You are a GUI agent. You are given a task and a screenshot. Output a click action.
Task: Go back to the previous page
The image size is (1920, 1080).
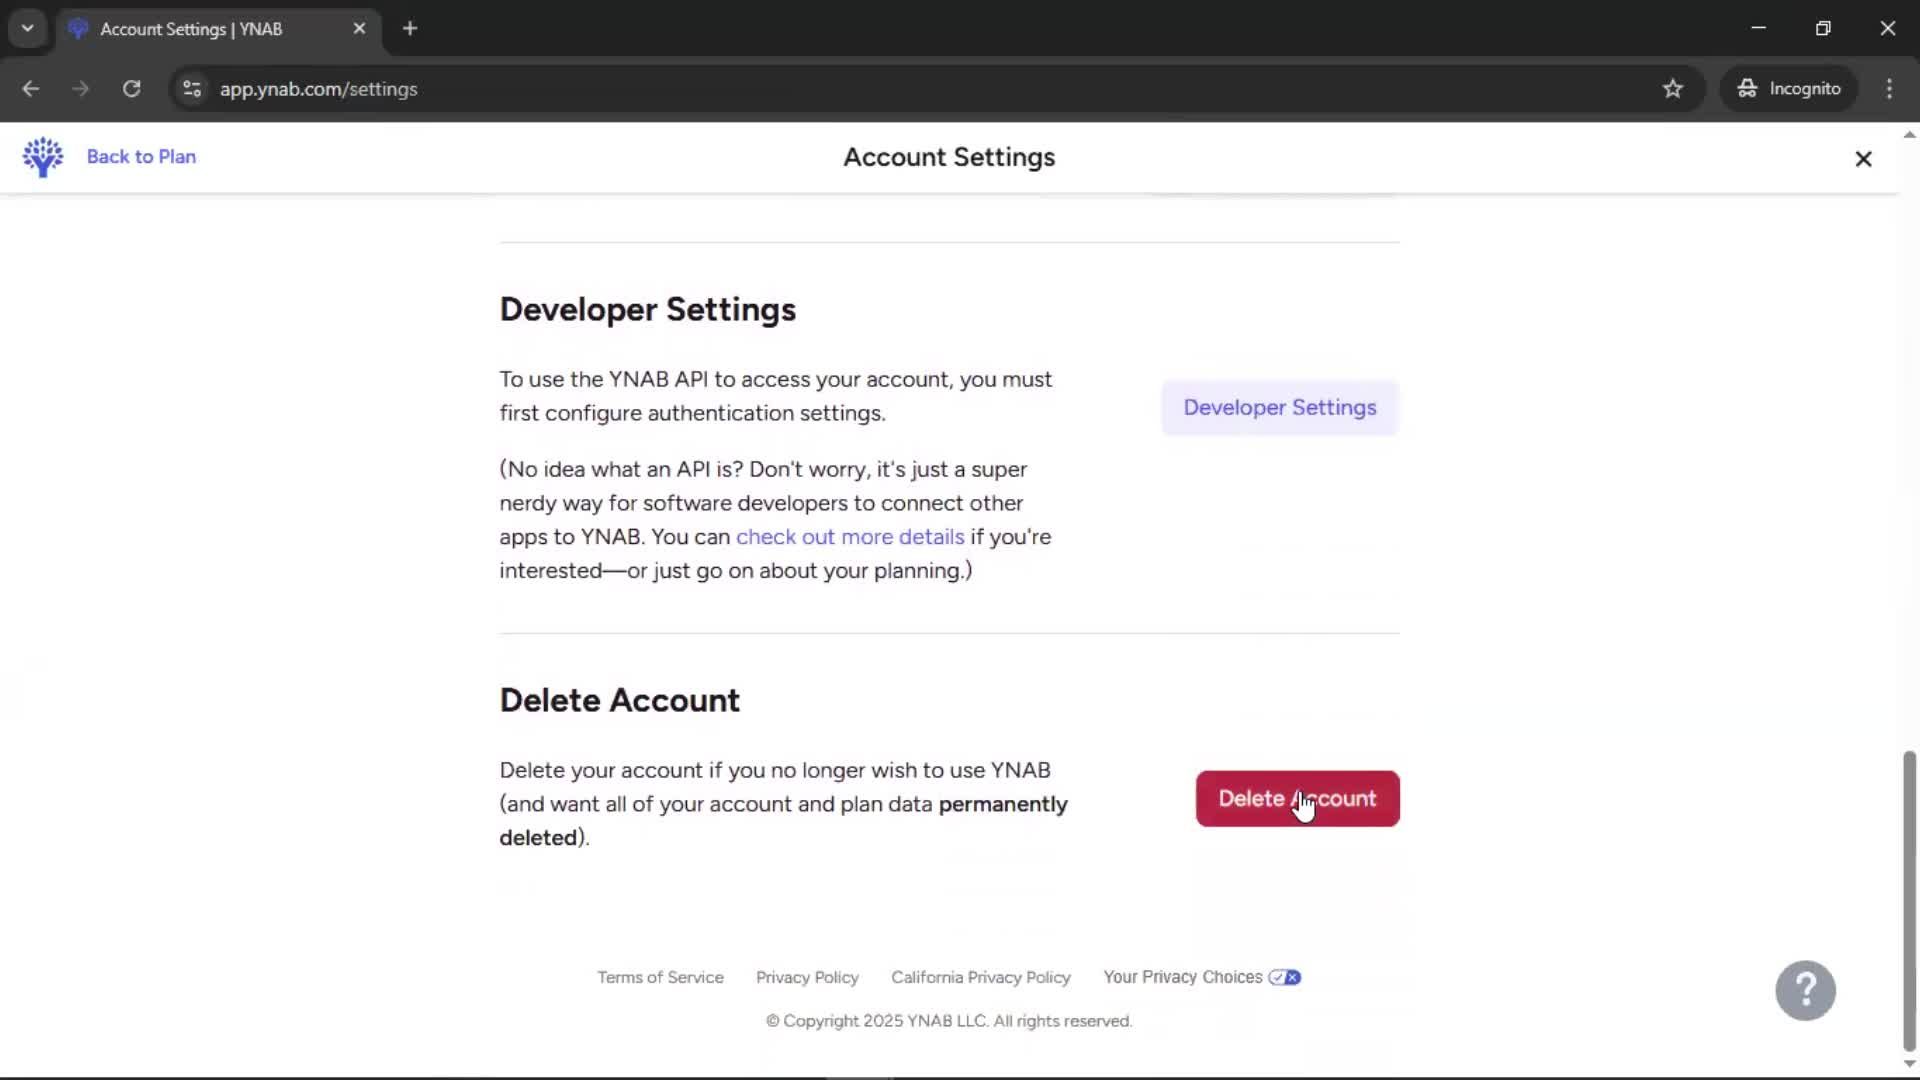point(31,89)
